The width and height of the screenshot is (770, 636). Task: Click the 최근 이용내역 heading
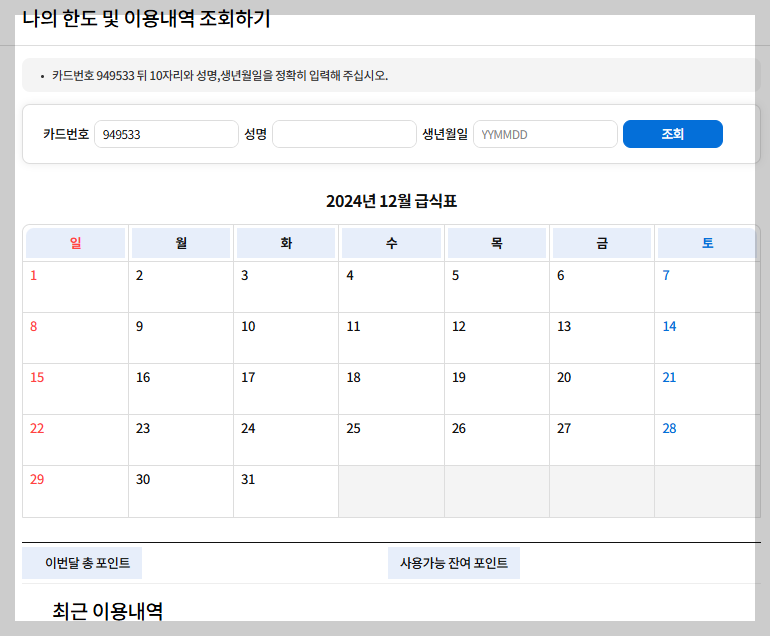coord(108,611)
